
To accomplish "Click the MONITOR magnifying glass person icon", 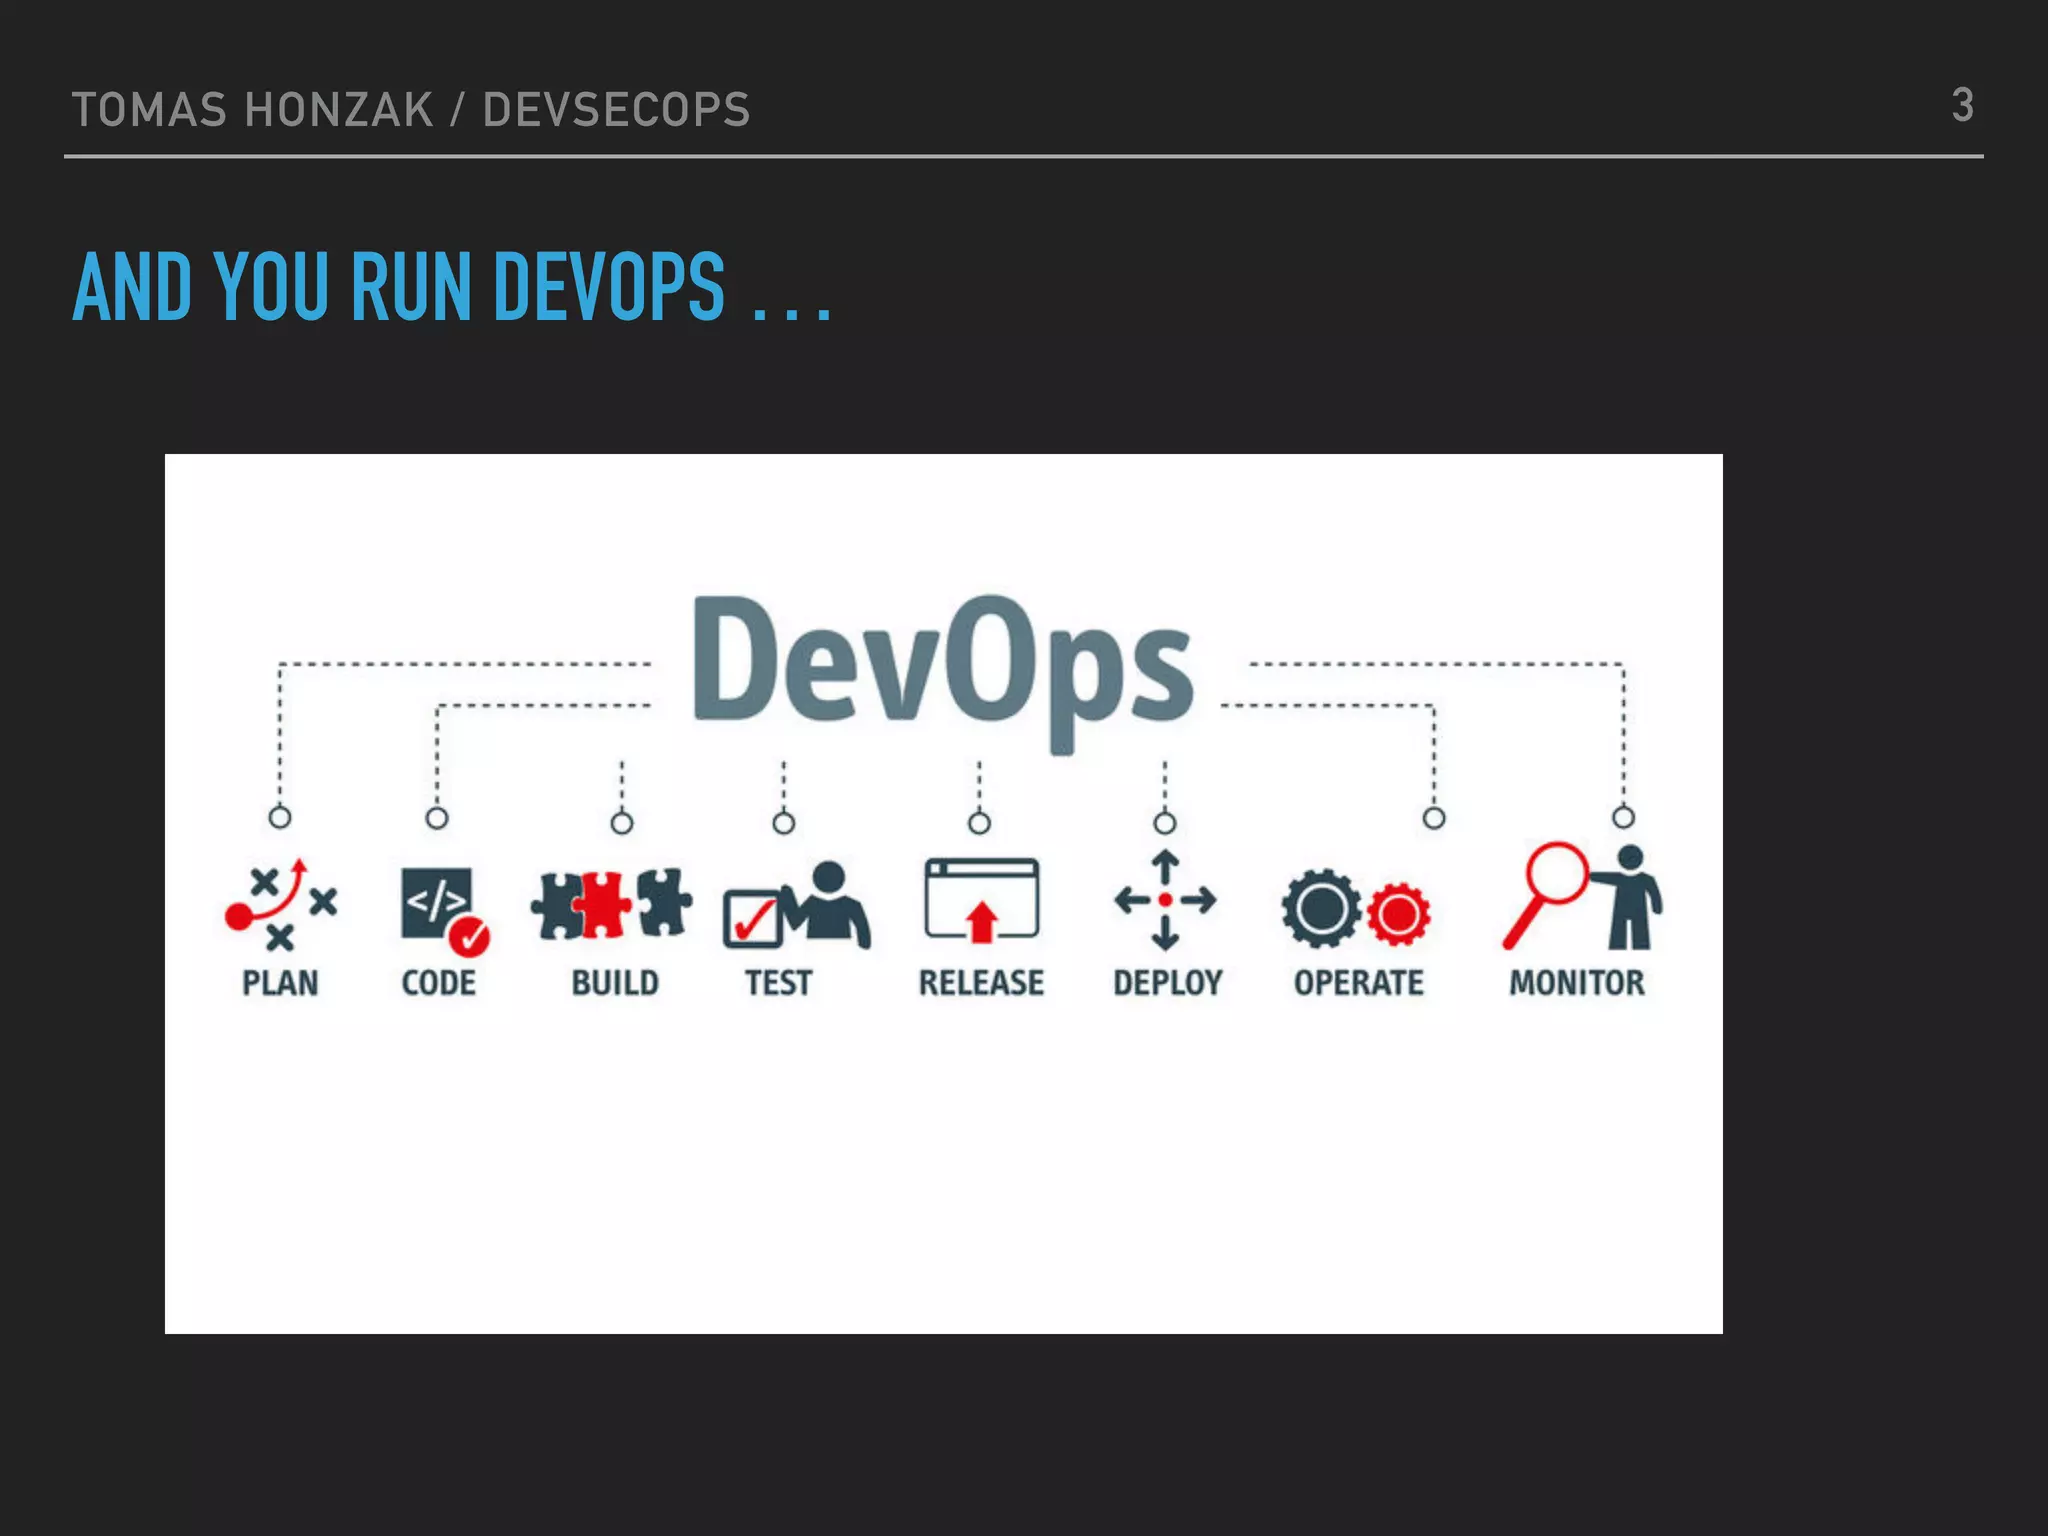I will tap(1582, 896).
